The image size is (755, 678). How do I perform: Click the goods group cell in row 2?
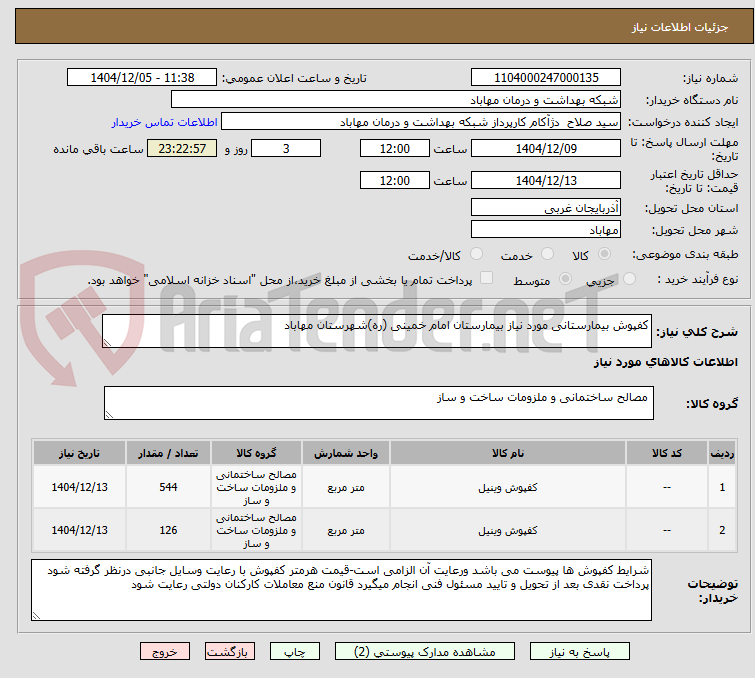click(256, 530)
